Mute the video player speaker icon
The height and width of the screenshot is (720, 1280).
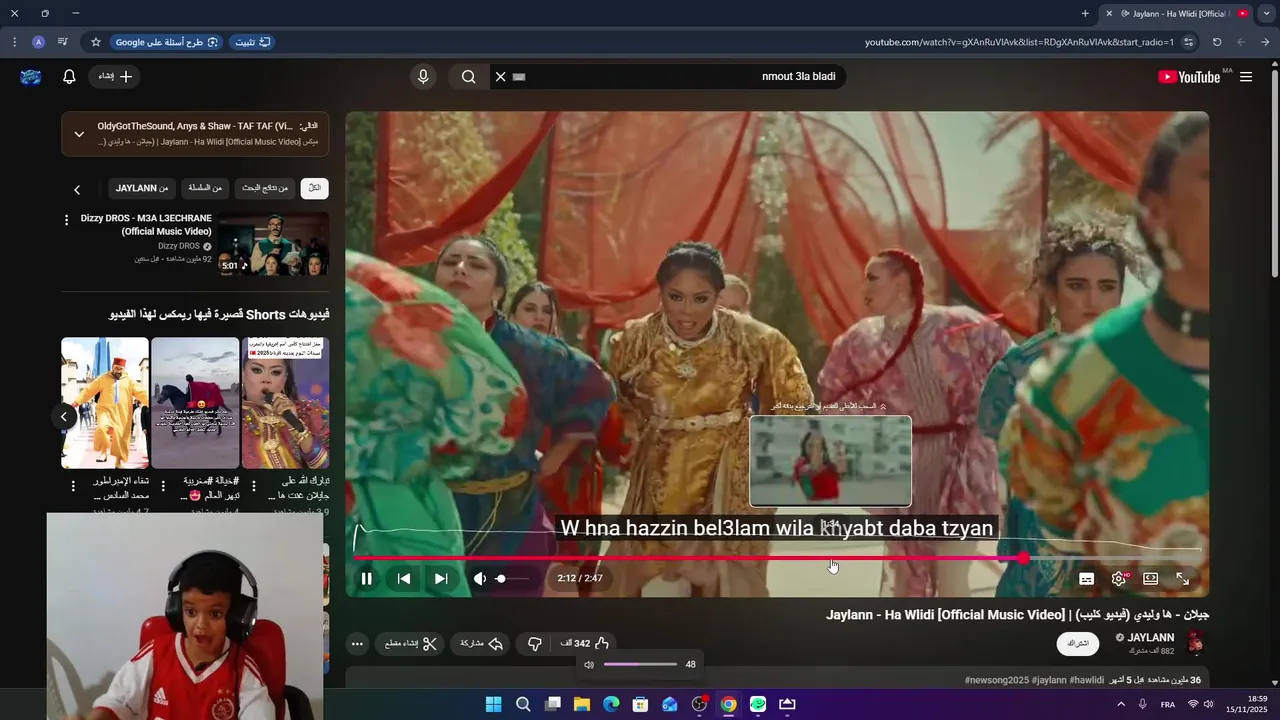(x=479, y=579)
